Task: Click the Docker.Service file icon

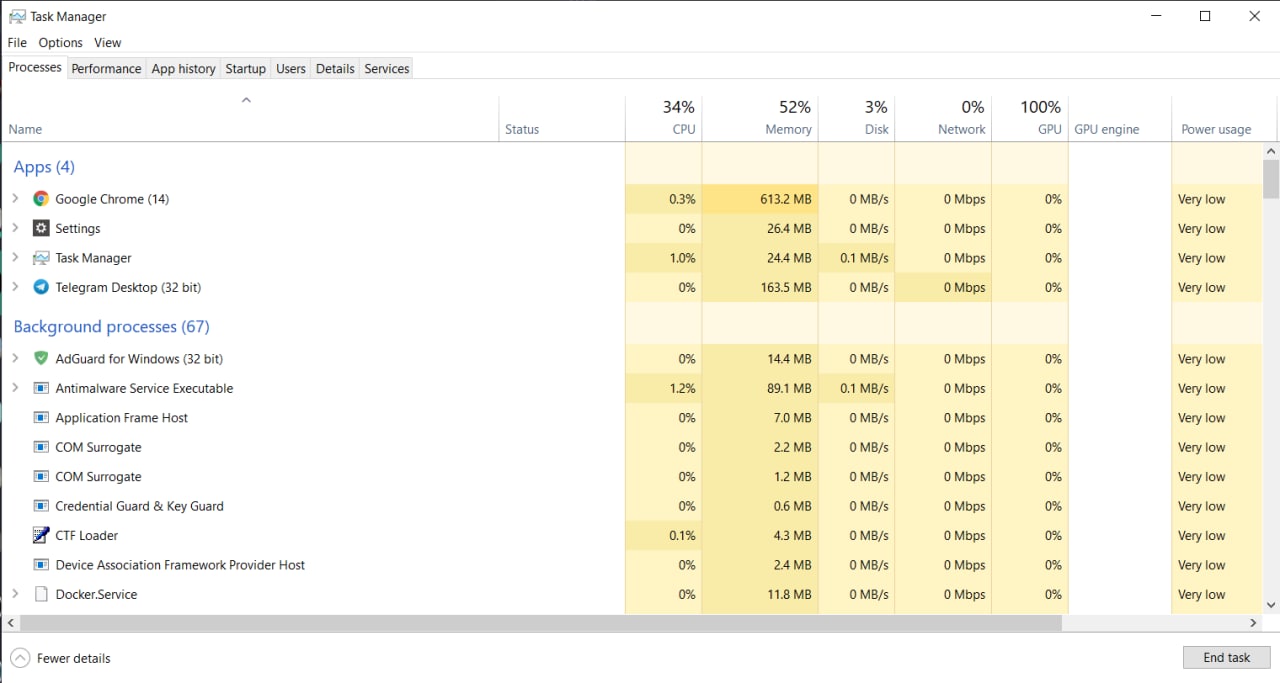Action: coord(41,594)
